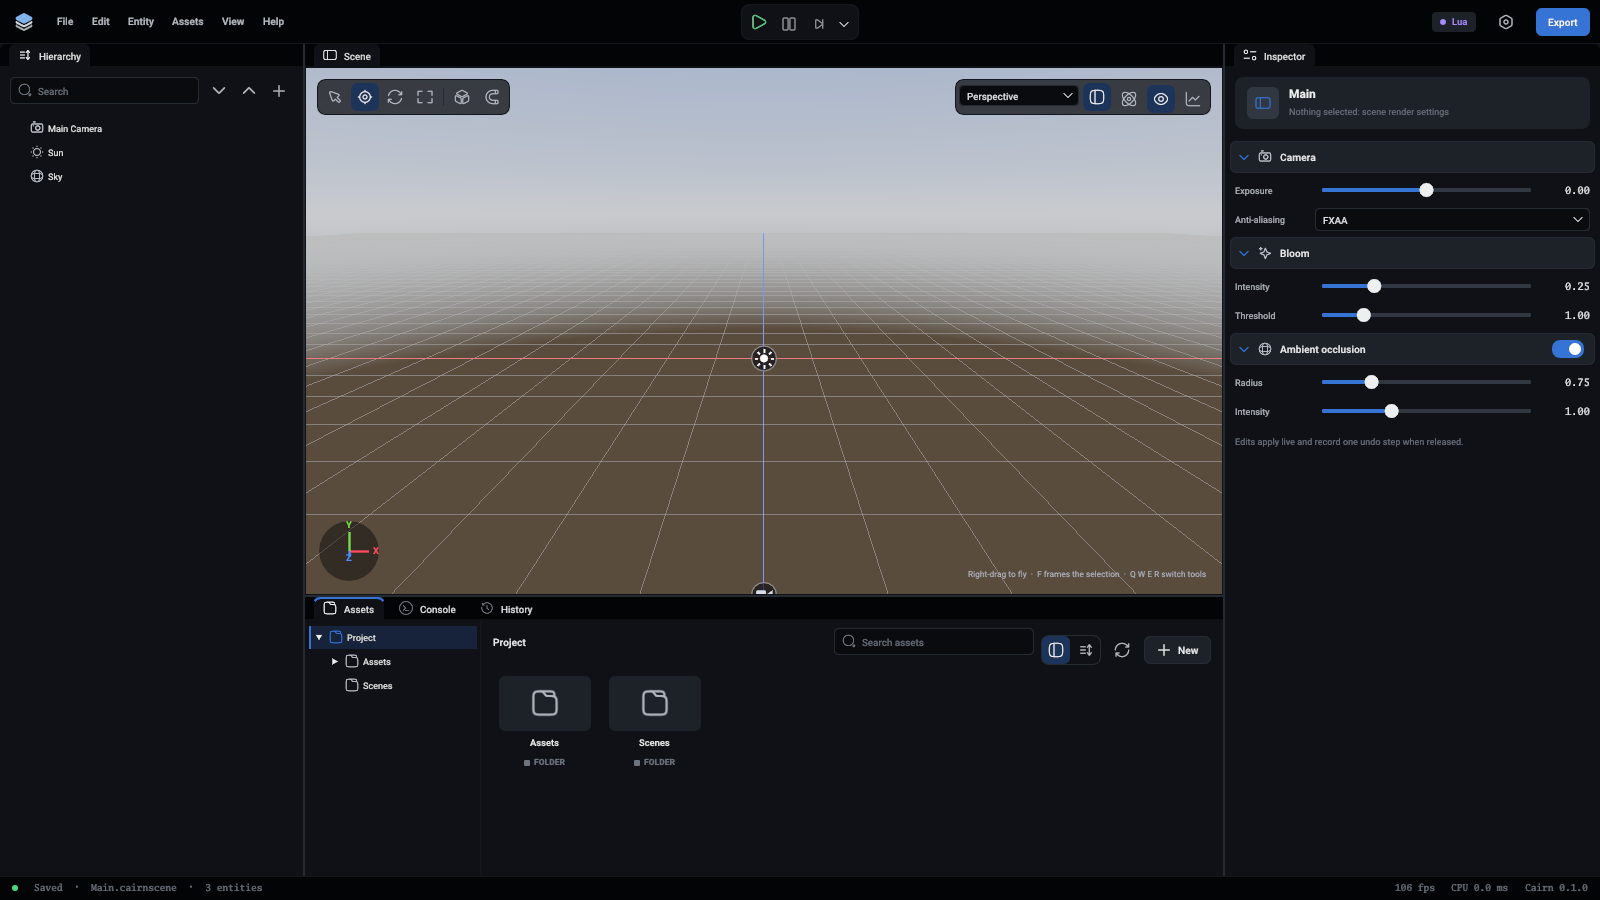Expand the Assets tree folder arrow

(x=335, y=662)
